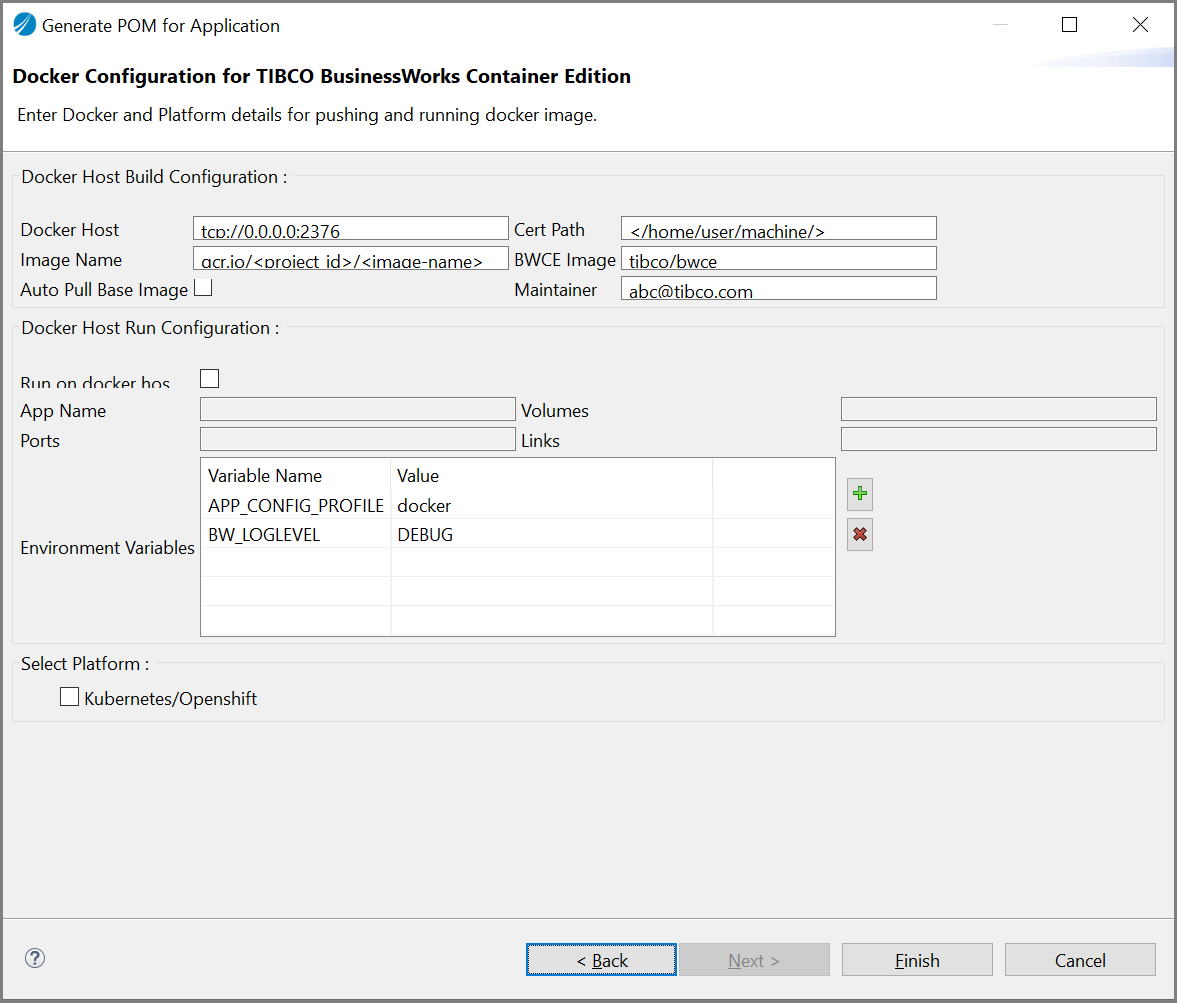The image size is (1177, 1003).
Task: Click the red X remove variable icon
Action: [859, 535]
